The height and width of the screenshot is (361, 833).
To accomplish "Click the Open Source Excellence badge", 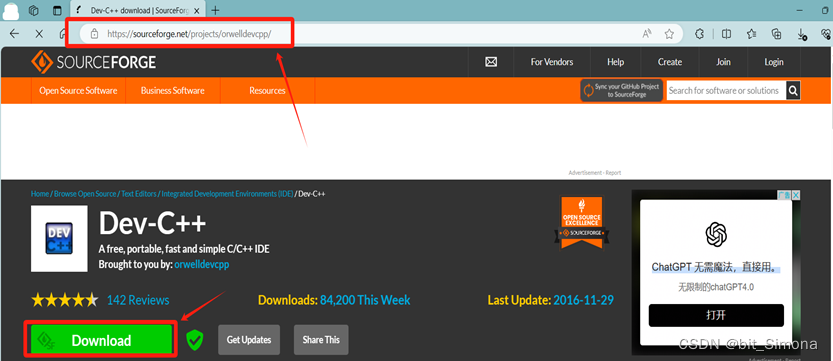I will click(582, 223).
